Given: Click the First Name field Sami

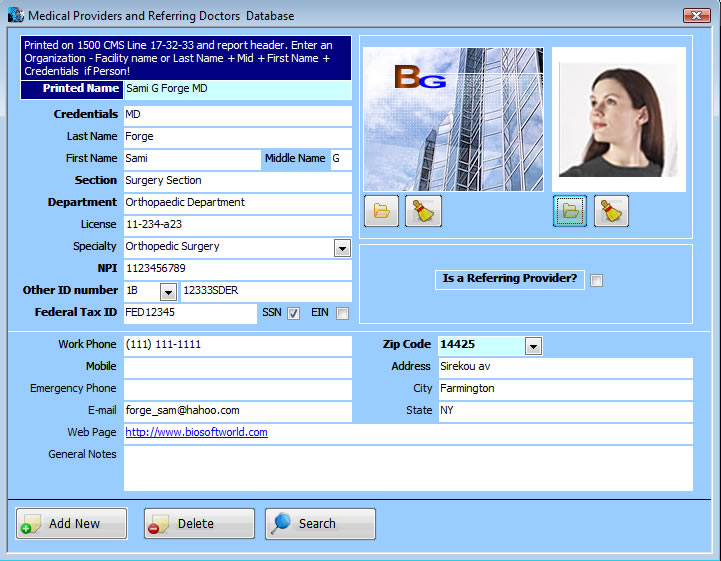Looking at the screenshot, I should pyautogui.click(x=192, y=160).
